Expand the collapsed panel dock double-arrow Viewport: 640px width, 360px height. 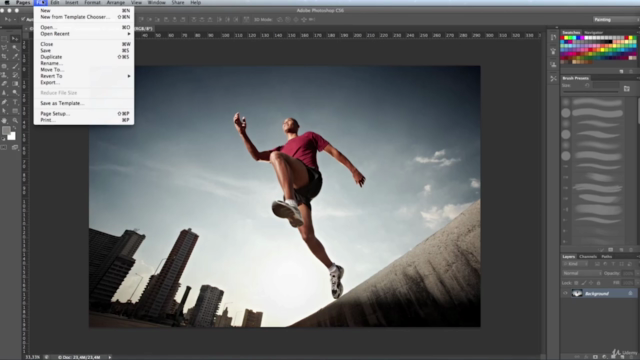point(556,27)
